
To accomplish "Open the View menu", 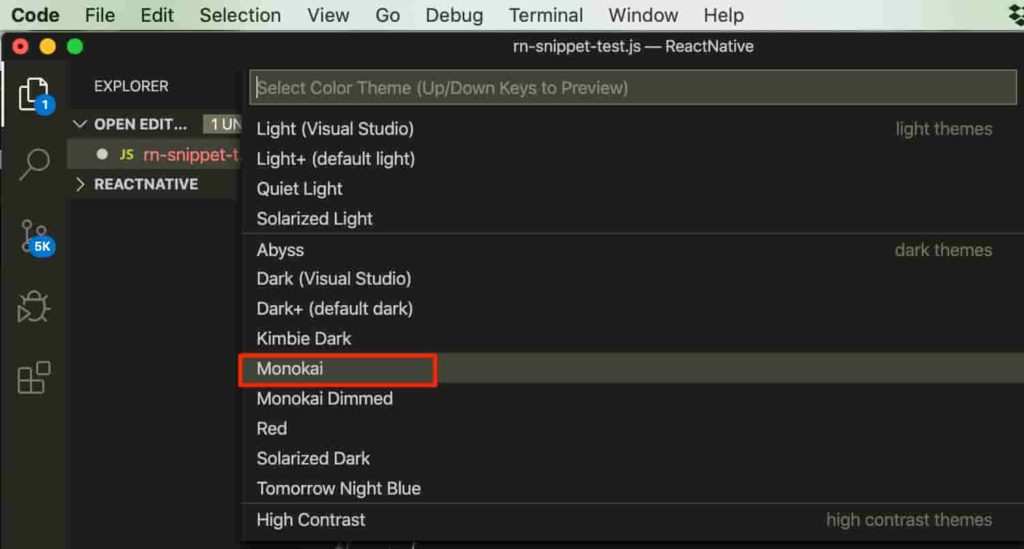I will click(328, 15).
